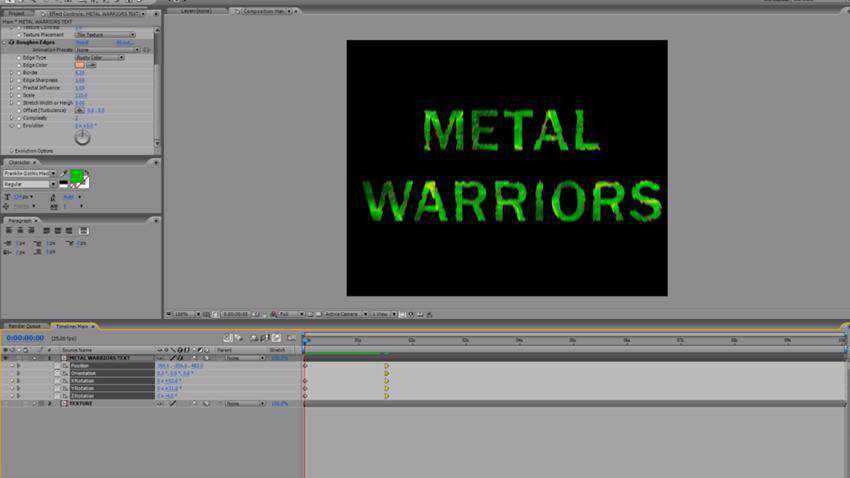Toggle visibility of METAL WARRIORS TEXT layer

point(5,358)
